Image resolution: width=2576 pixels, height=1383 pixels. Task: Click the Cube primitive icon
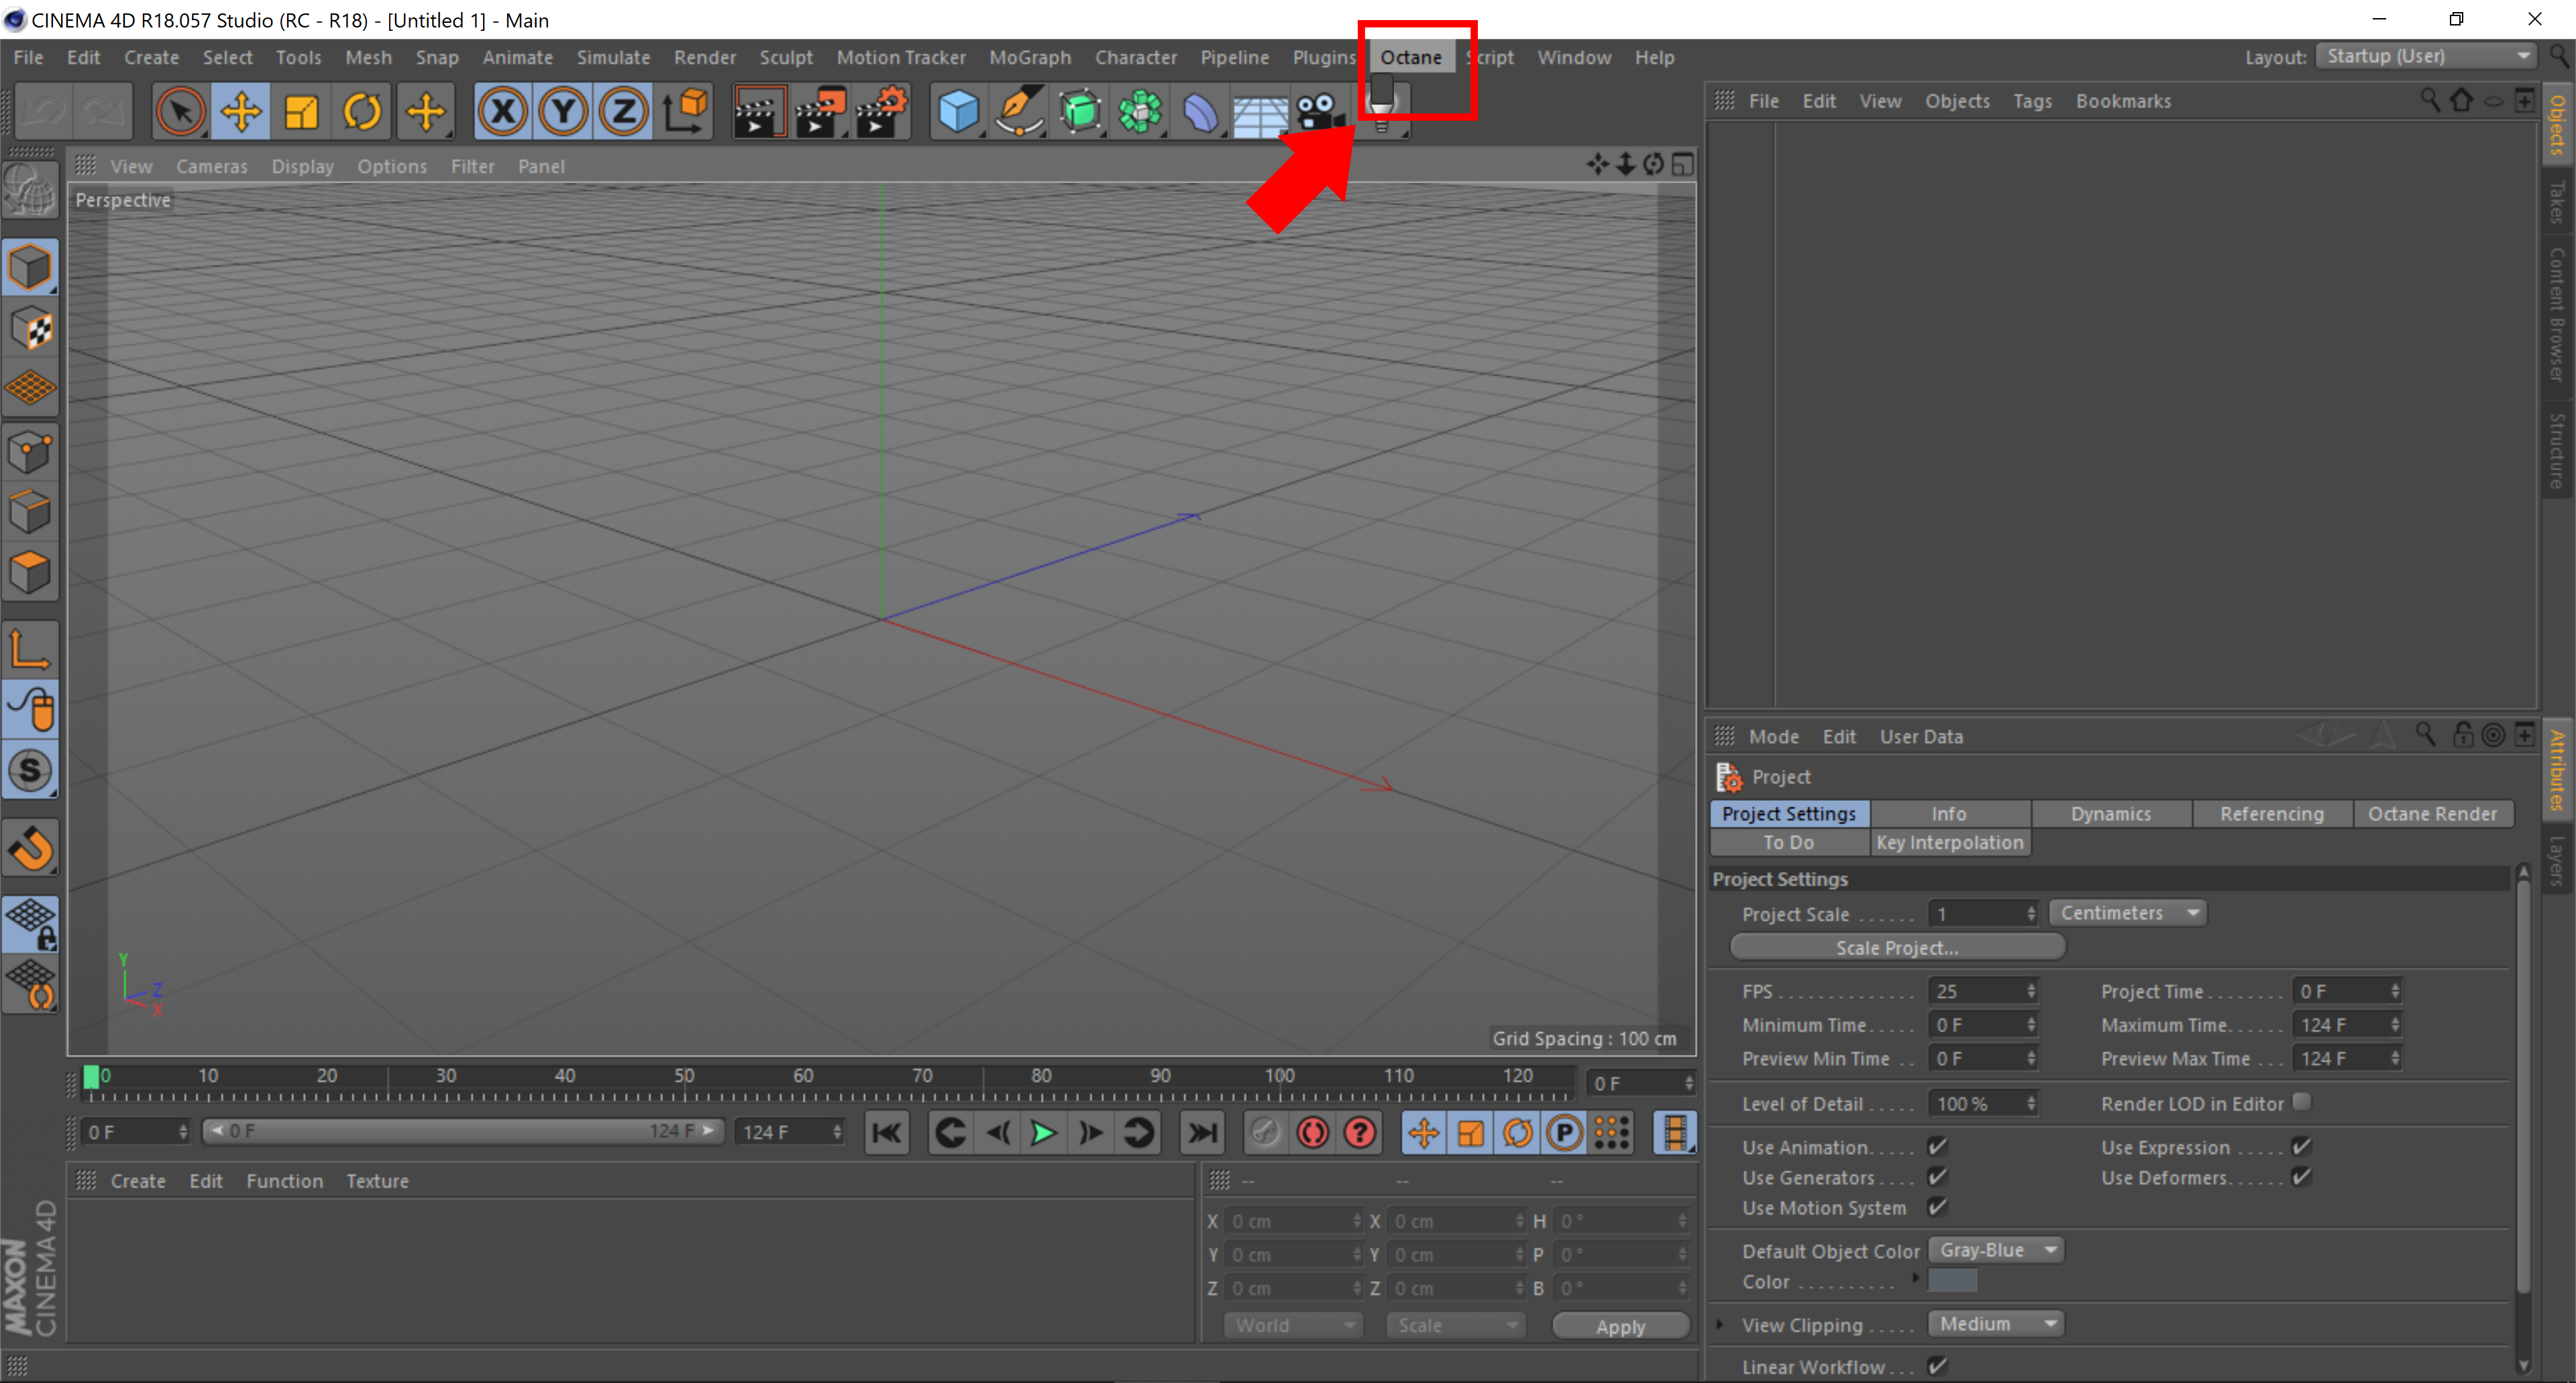click(x=958, y=111)
